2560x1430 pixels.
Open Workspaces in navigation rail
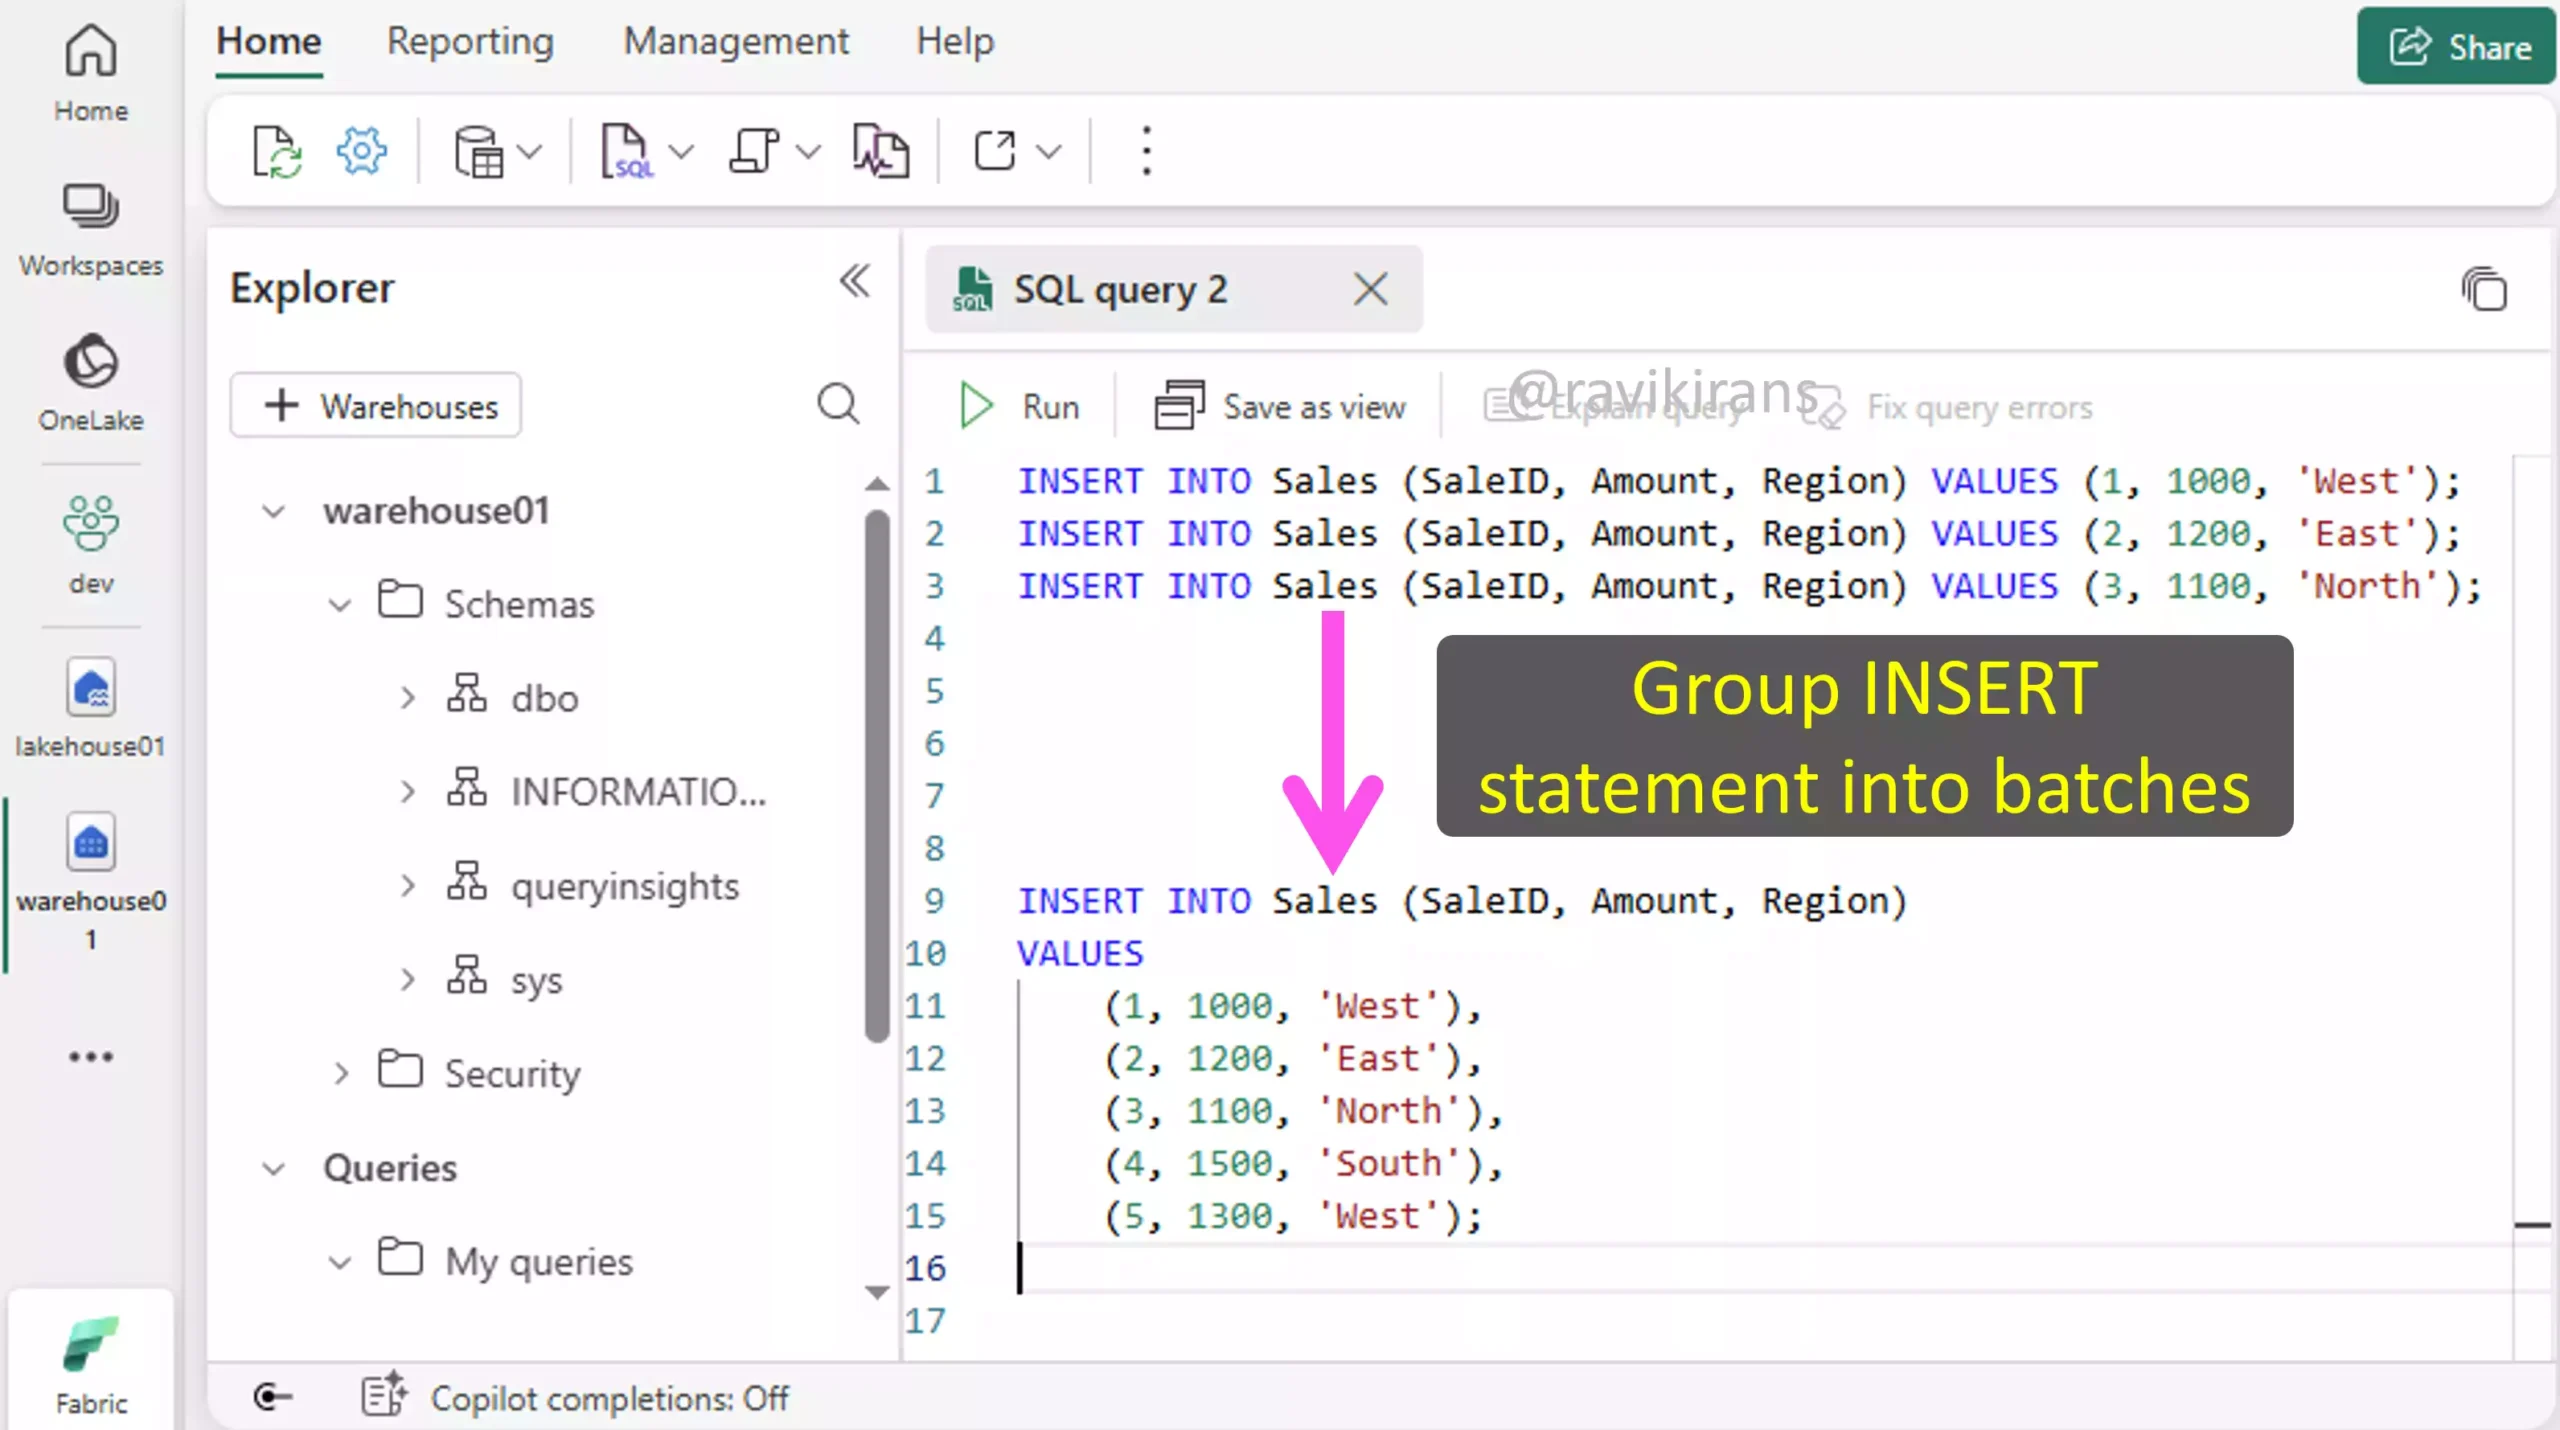pos(91,230)
